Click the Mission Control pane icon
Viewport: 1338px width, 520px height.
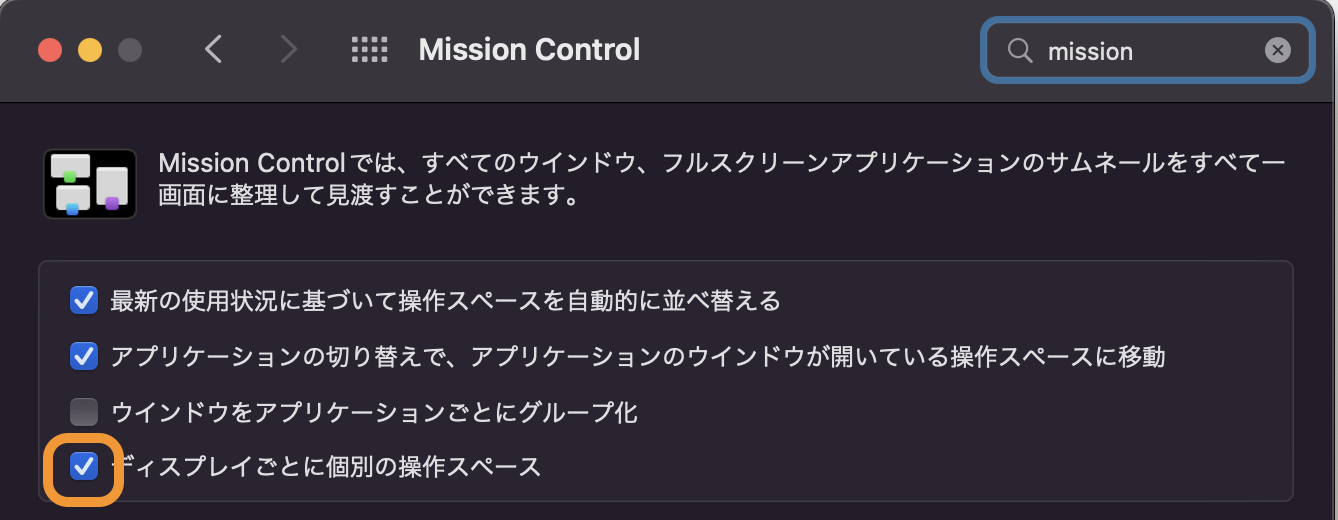tap(90, 184)
